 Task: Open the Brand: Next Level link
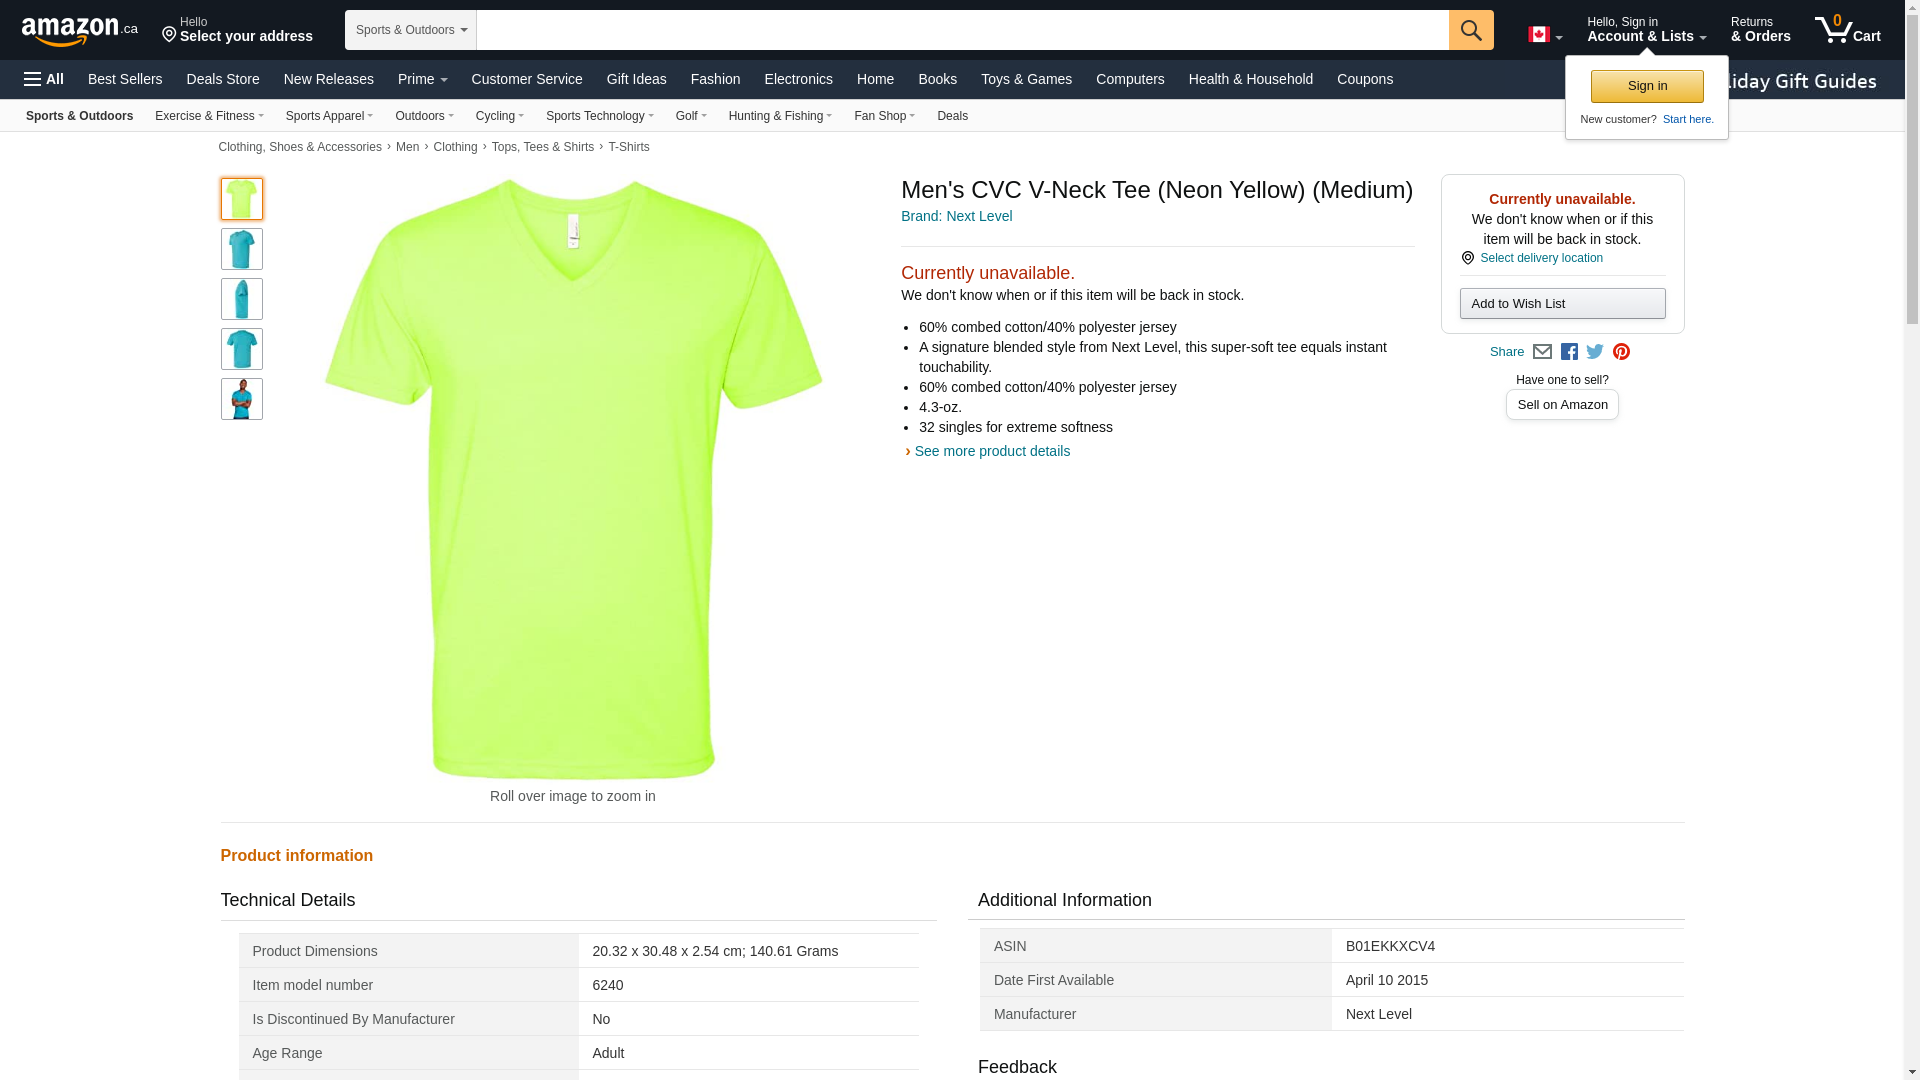[x=956, y=216]
